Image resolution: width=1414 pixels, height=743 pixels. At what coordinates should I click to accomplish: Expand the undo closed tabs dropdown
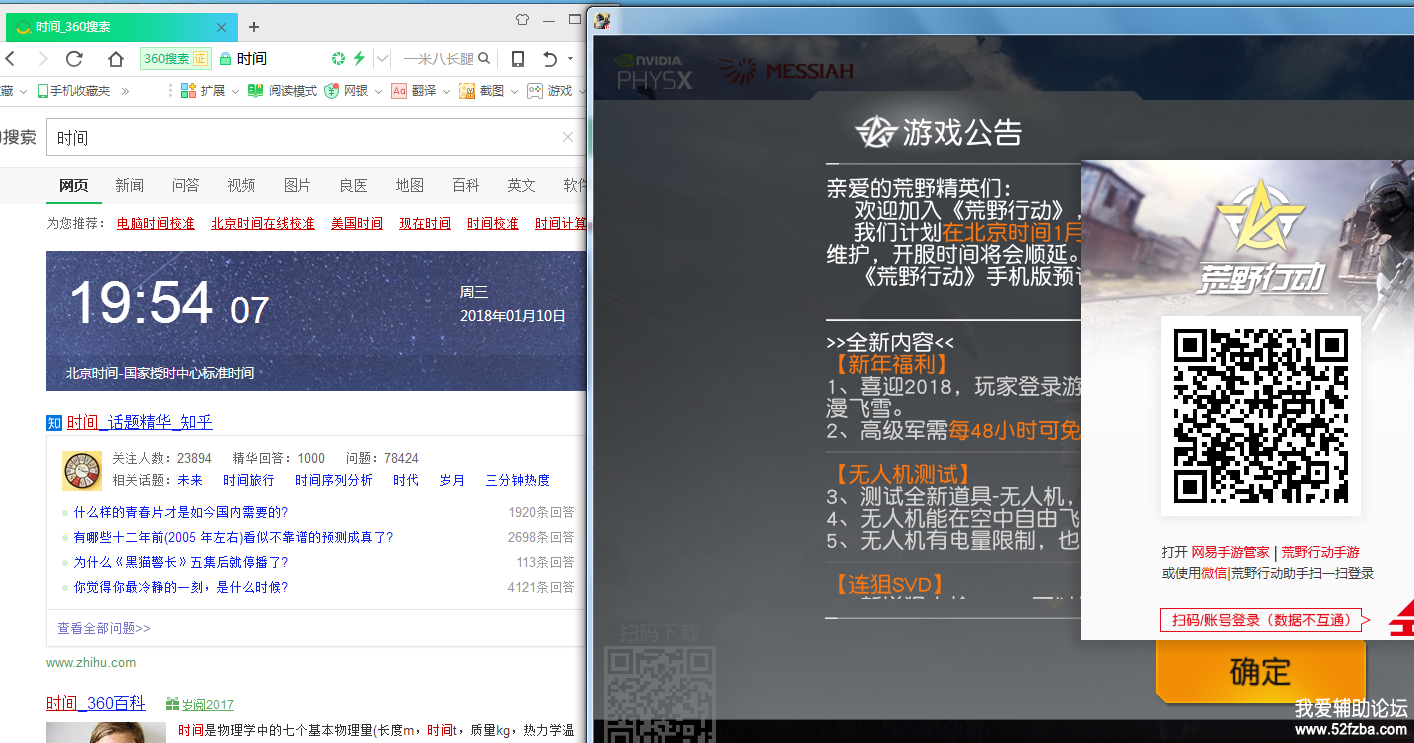(570, 59)
